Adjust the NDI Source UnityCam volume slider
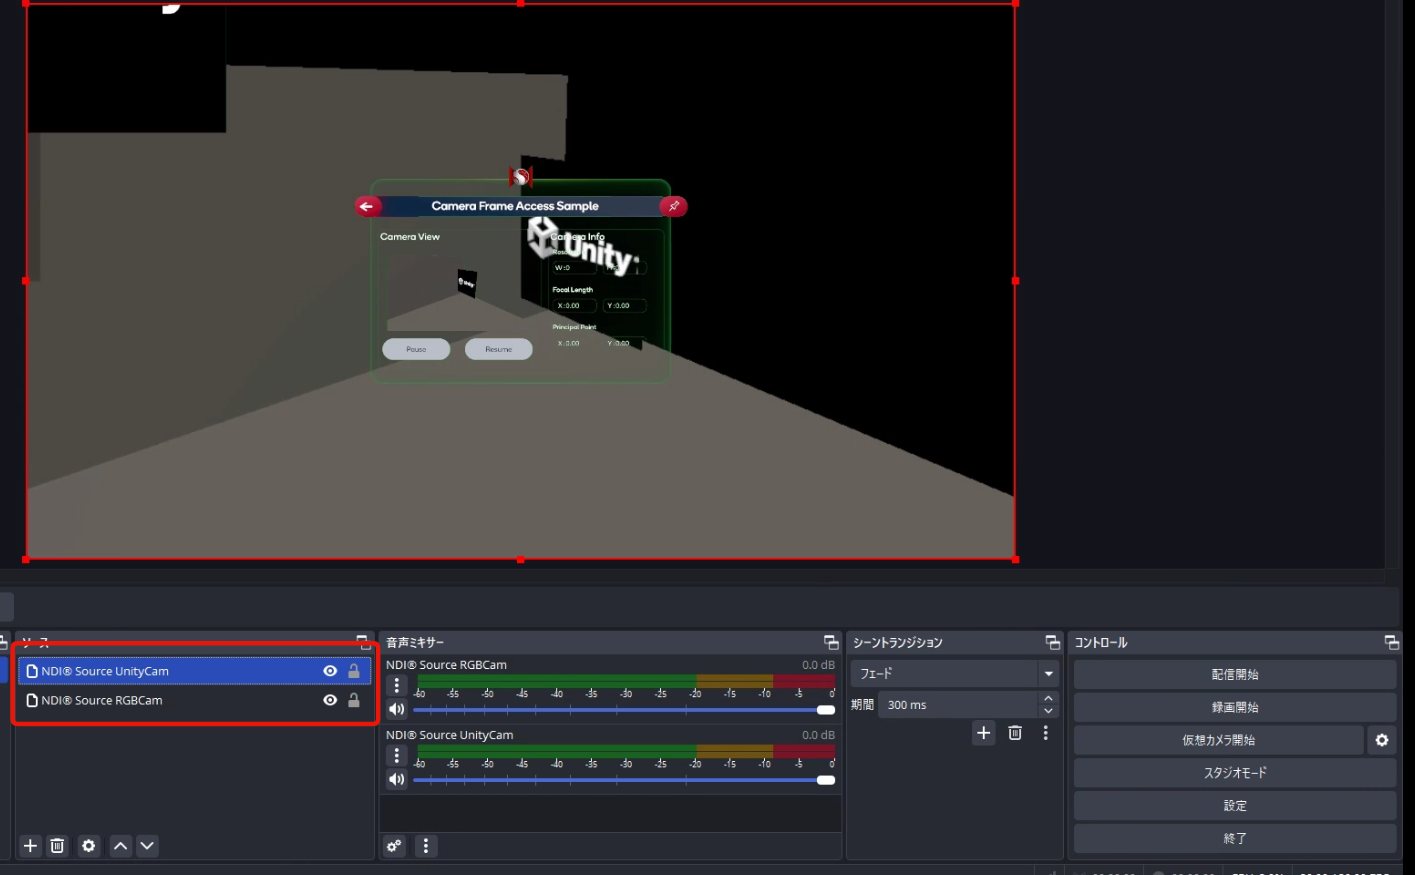1415x875 pixels. [x=825, y=780]
